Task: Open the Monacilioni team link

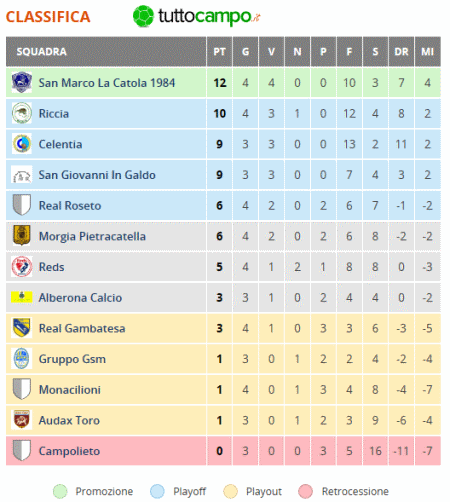Action: pos(70,390)
